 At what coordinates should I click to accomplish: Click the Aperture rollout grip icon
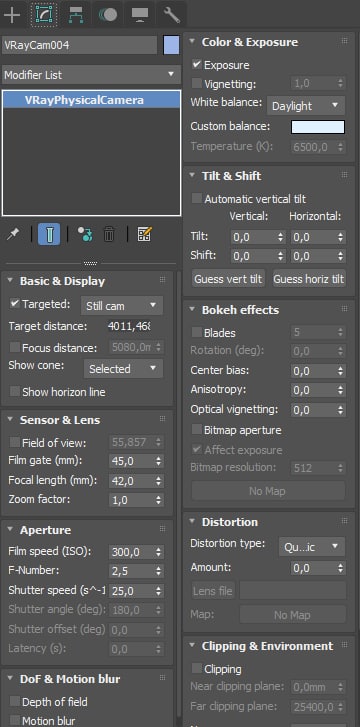coord(162,529)
